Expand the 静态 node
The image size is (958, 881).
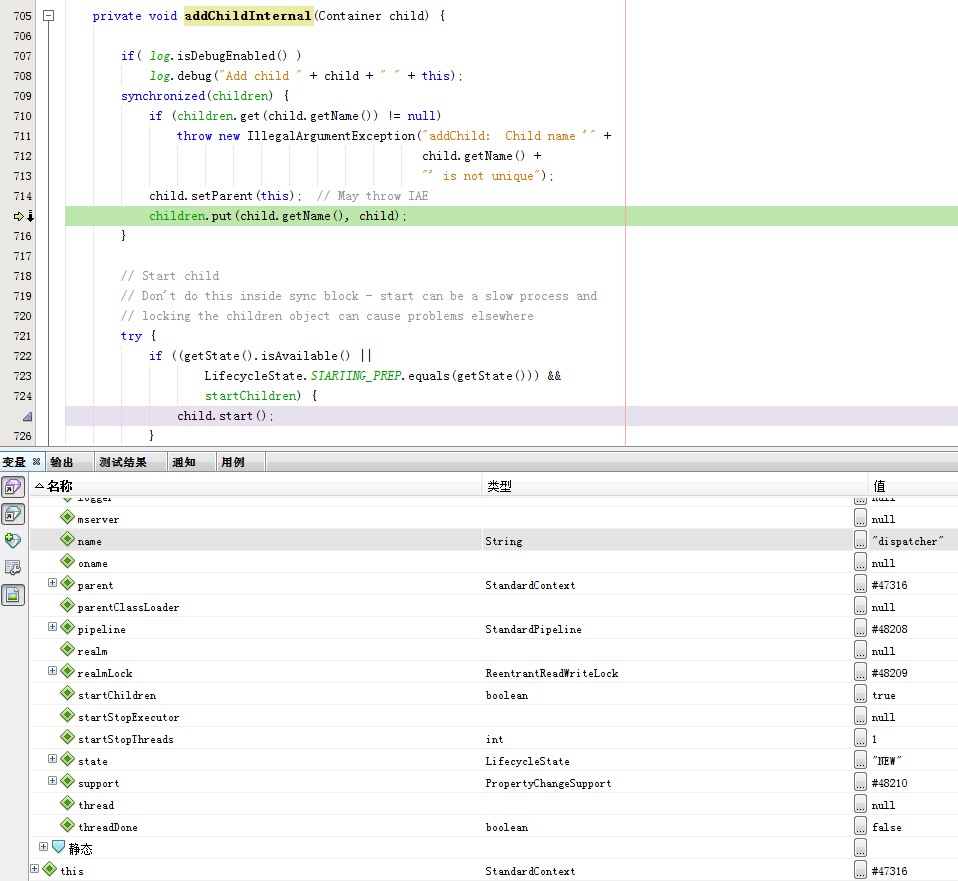coord(43,847)
